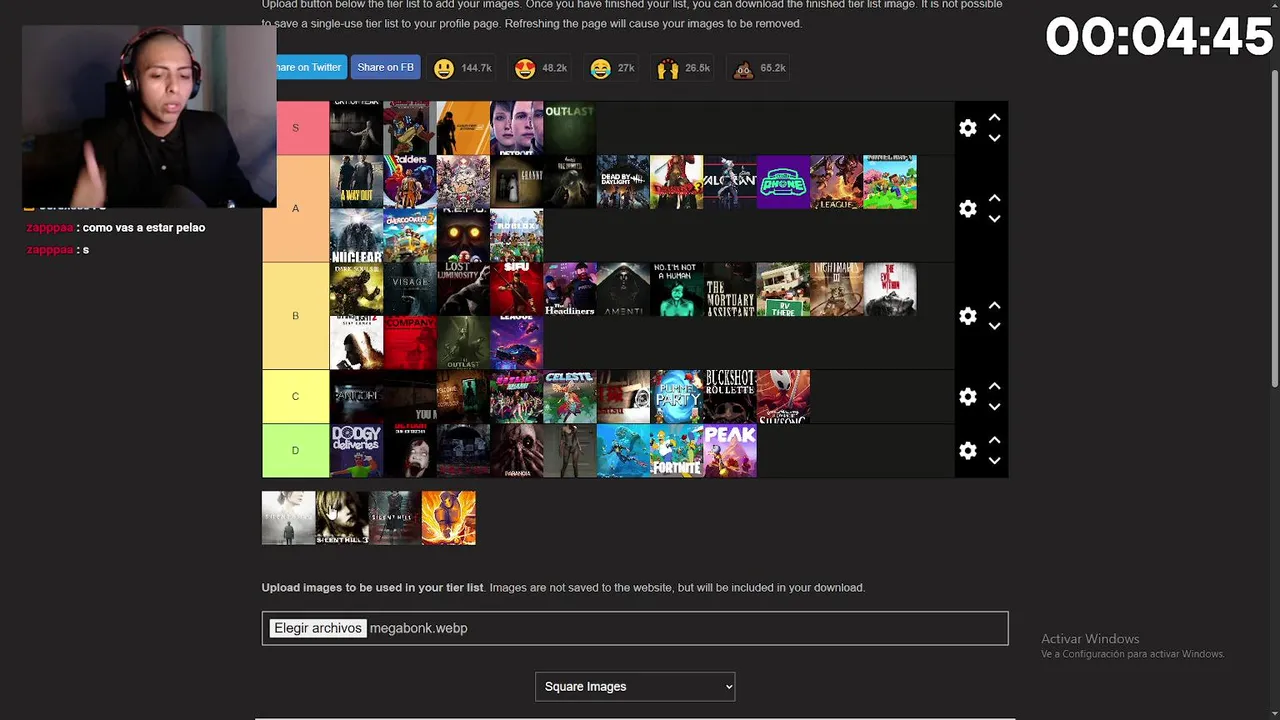The image size is (1280, 720).
Task: Move C tier row up with arrow
Action: pos(994,386)
